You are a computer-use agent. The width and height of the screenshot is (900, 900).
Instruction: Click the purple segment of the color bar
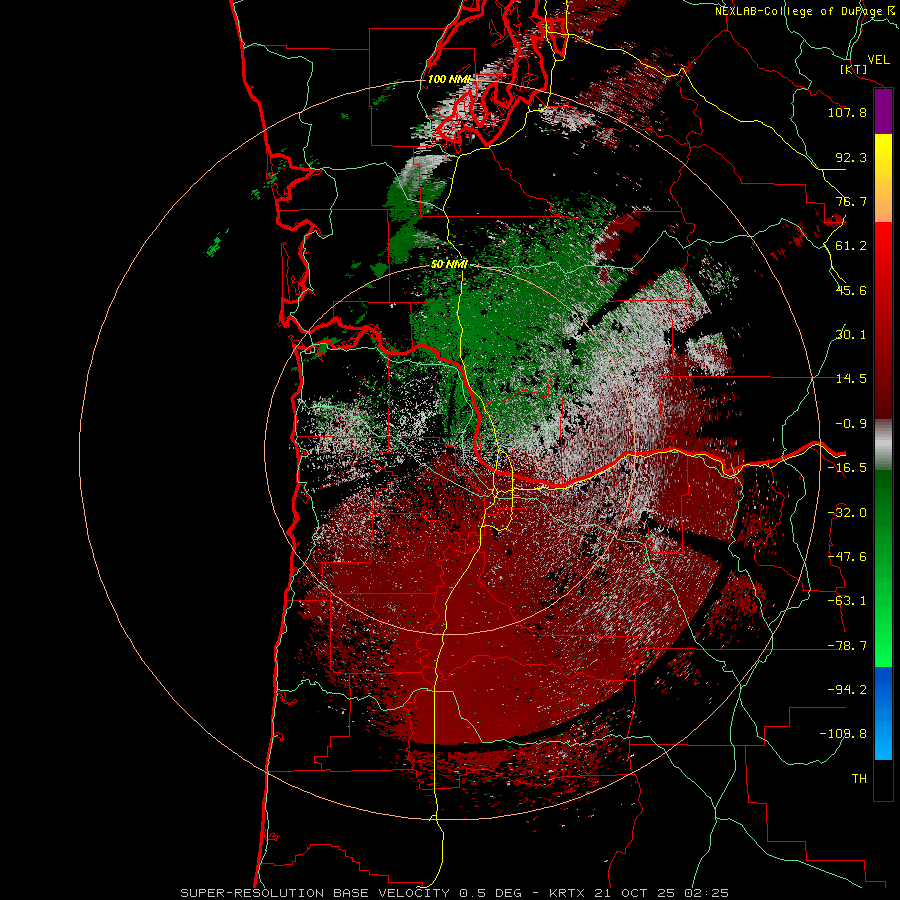point(883,112)
